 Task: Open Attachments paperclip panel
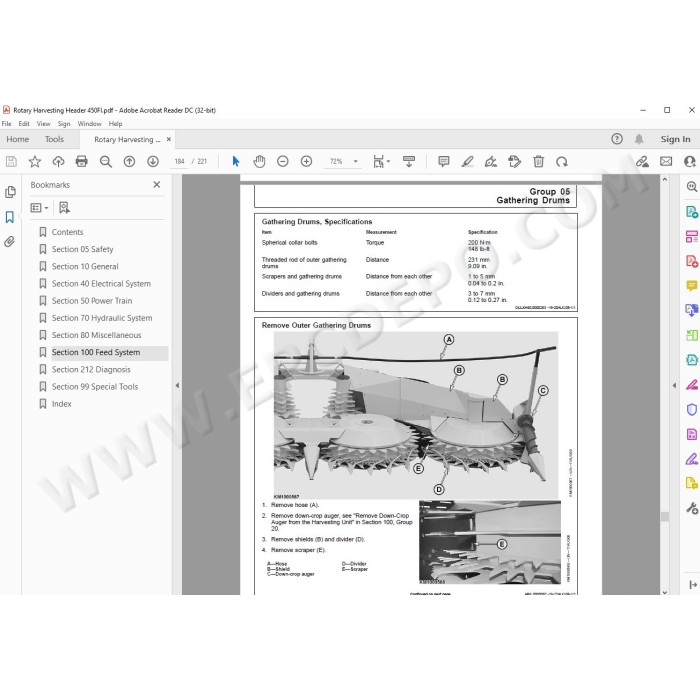pos(10,242)
